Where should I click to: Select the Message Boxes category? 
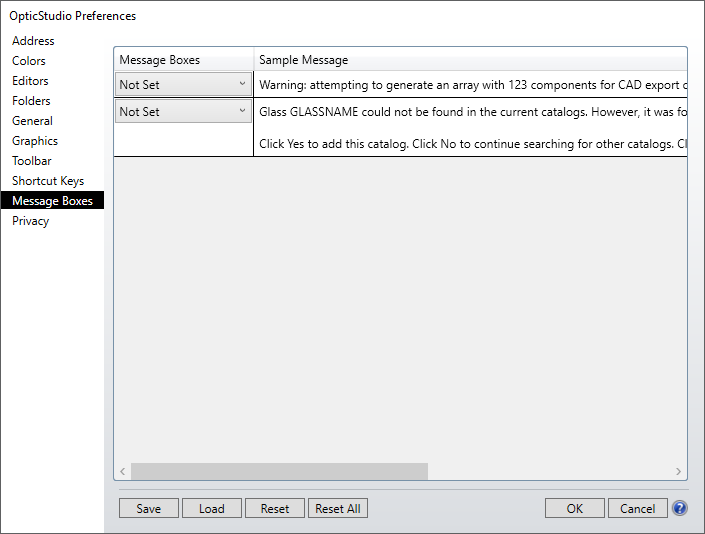click(52, 201)
